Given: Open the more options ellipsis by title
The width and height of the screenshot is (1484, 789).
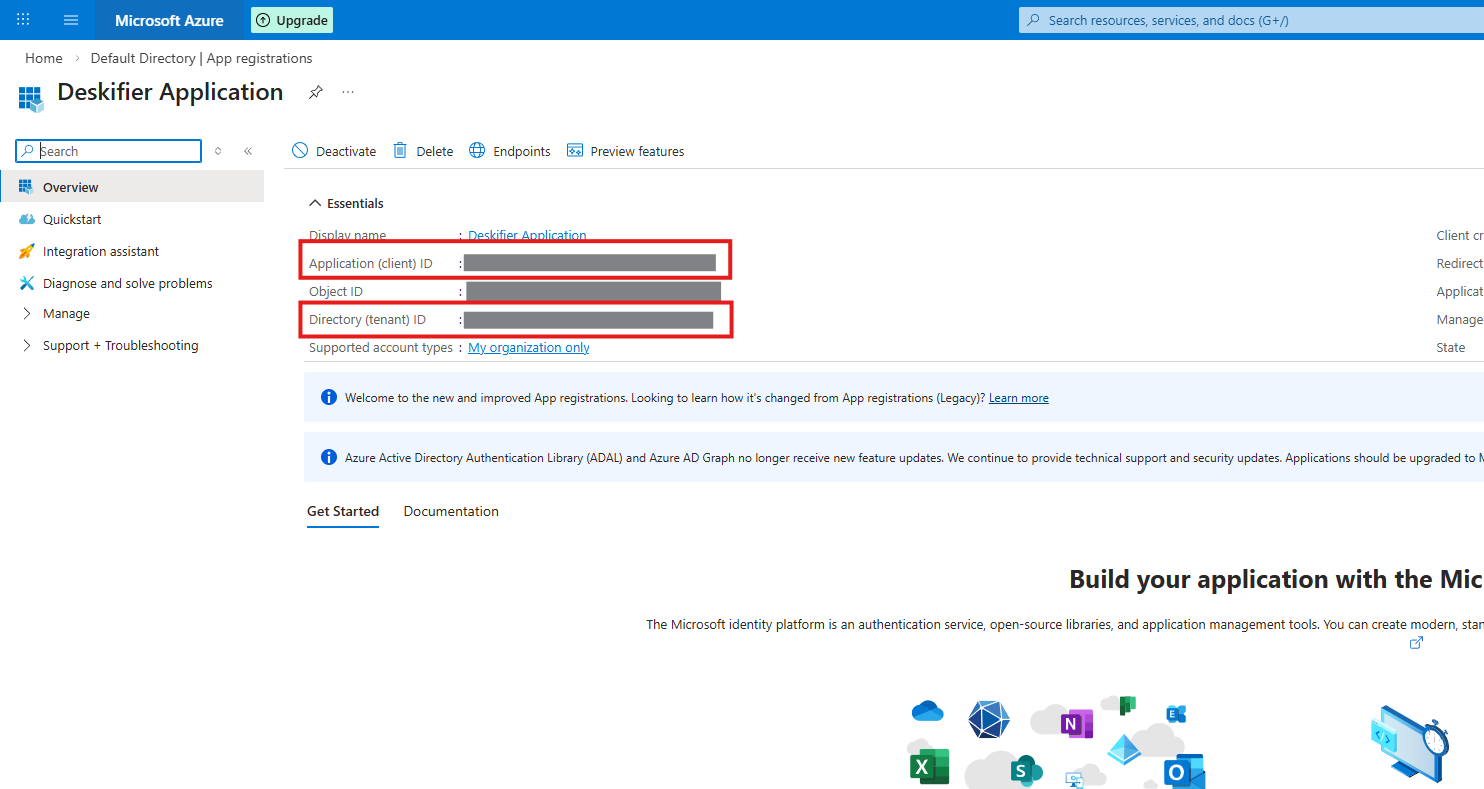Looking at the screenshot, I should point(348,92).
